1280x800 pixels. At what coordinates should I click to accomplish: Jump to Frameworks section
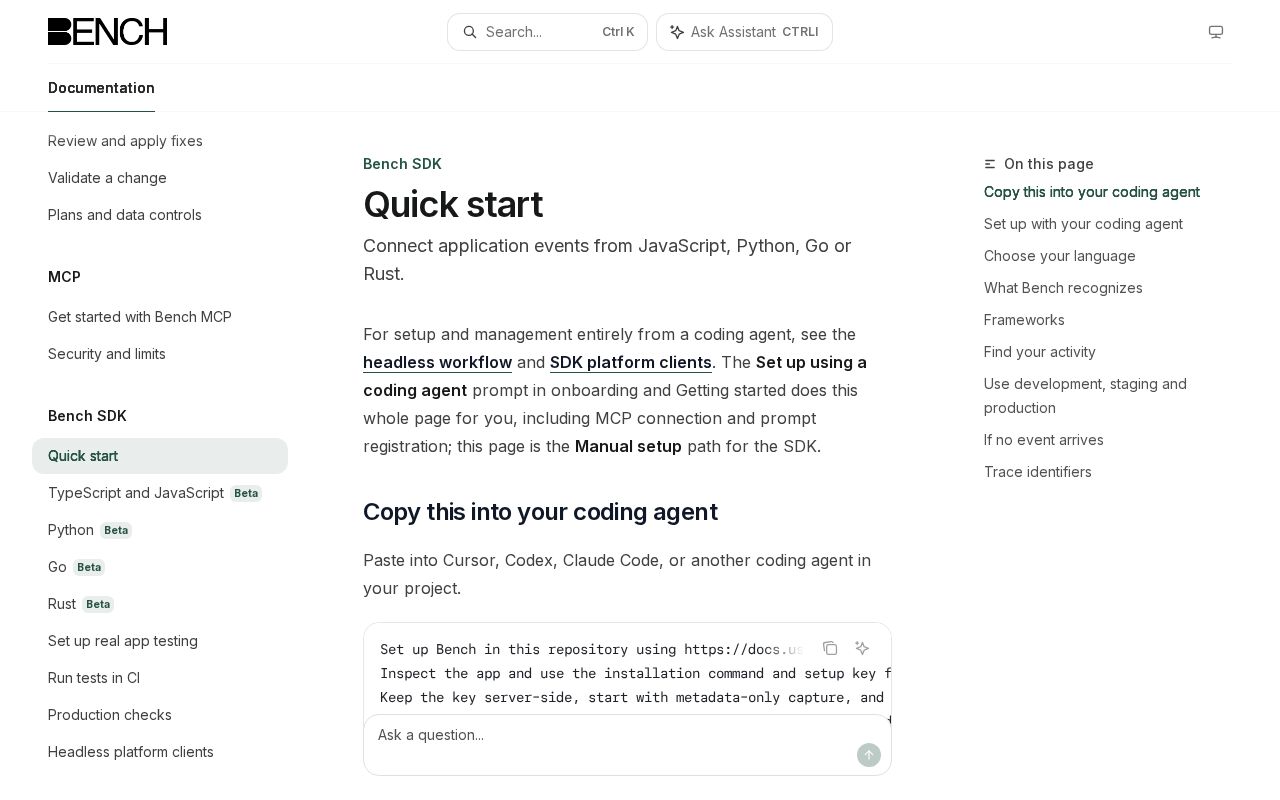pyautogui.click(x=1024, y=320)
